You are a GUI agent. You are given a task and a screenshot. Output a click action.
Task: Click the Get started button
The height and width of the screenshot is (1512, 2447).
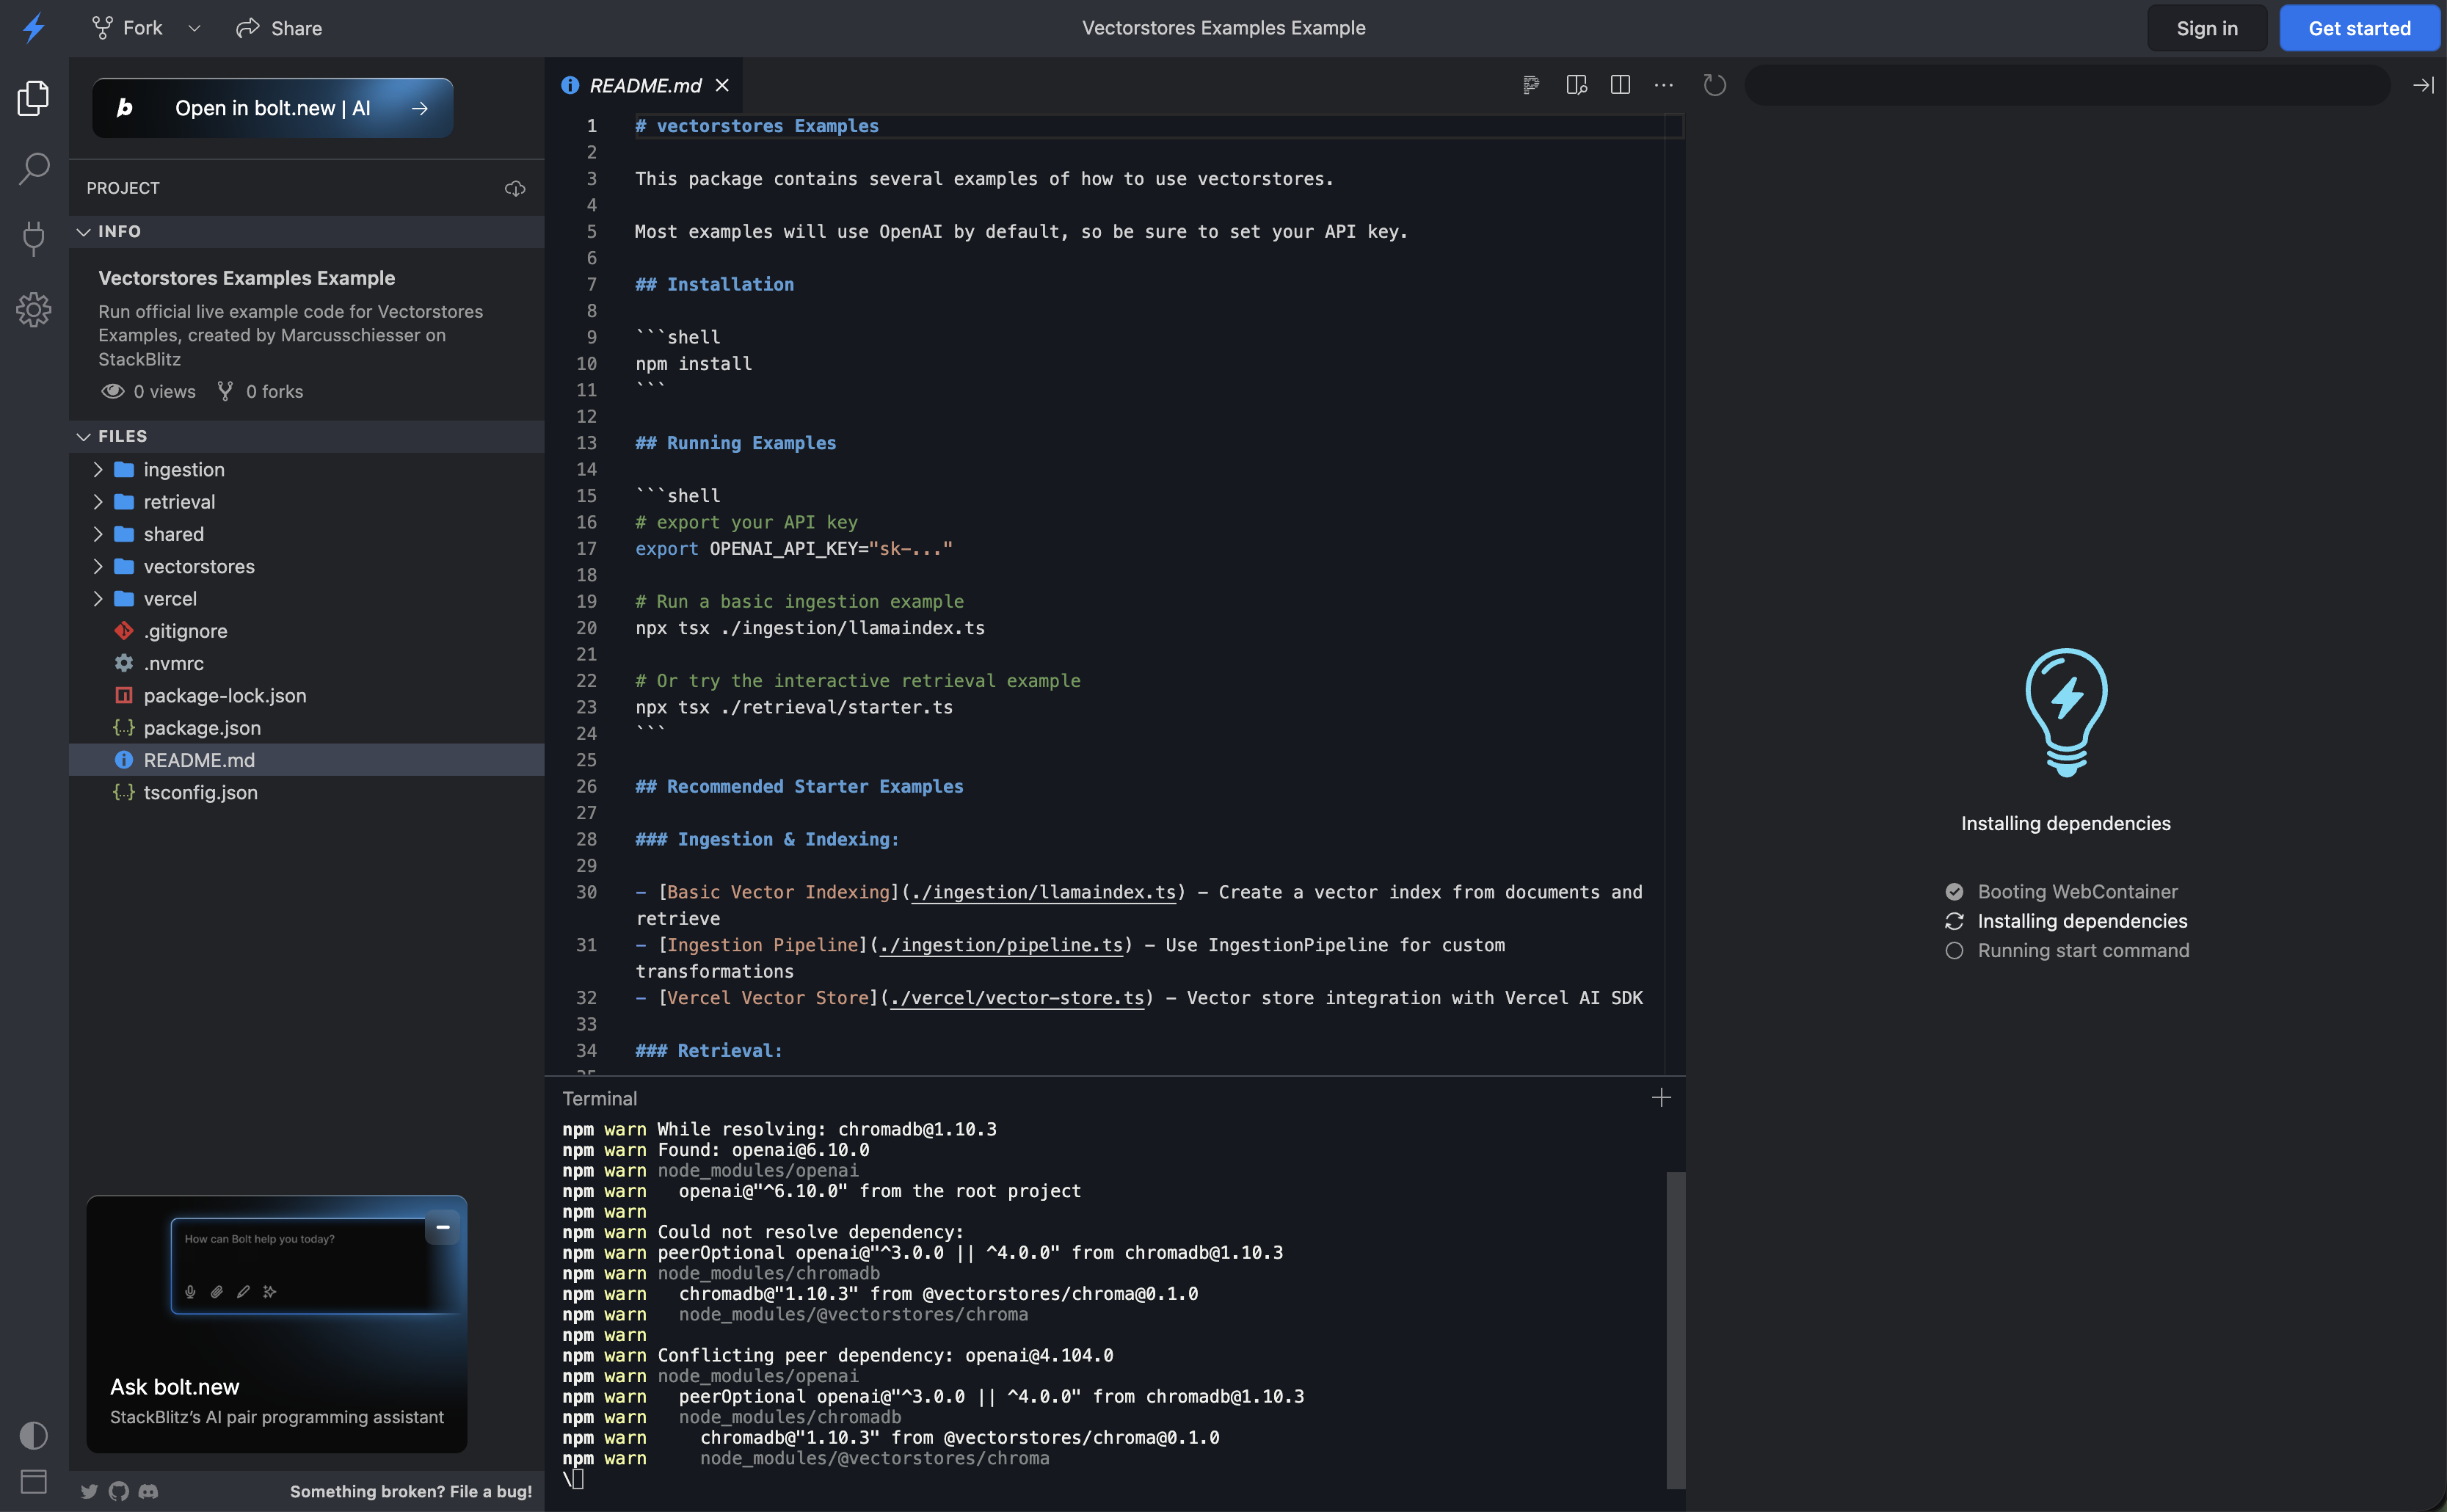tap(2359, 27)
